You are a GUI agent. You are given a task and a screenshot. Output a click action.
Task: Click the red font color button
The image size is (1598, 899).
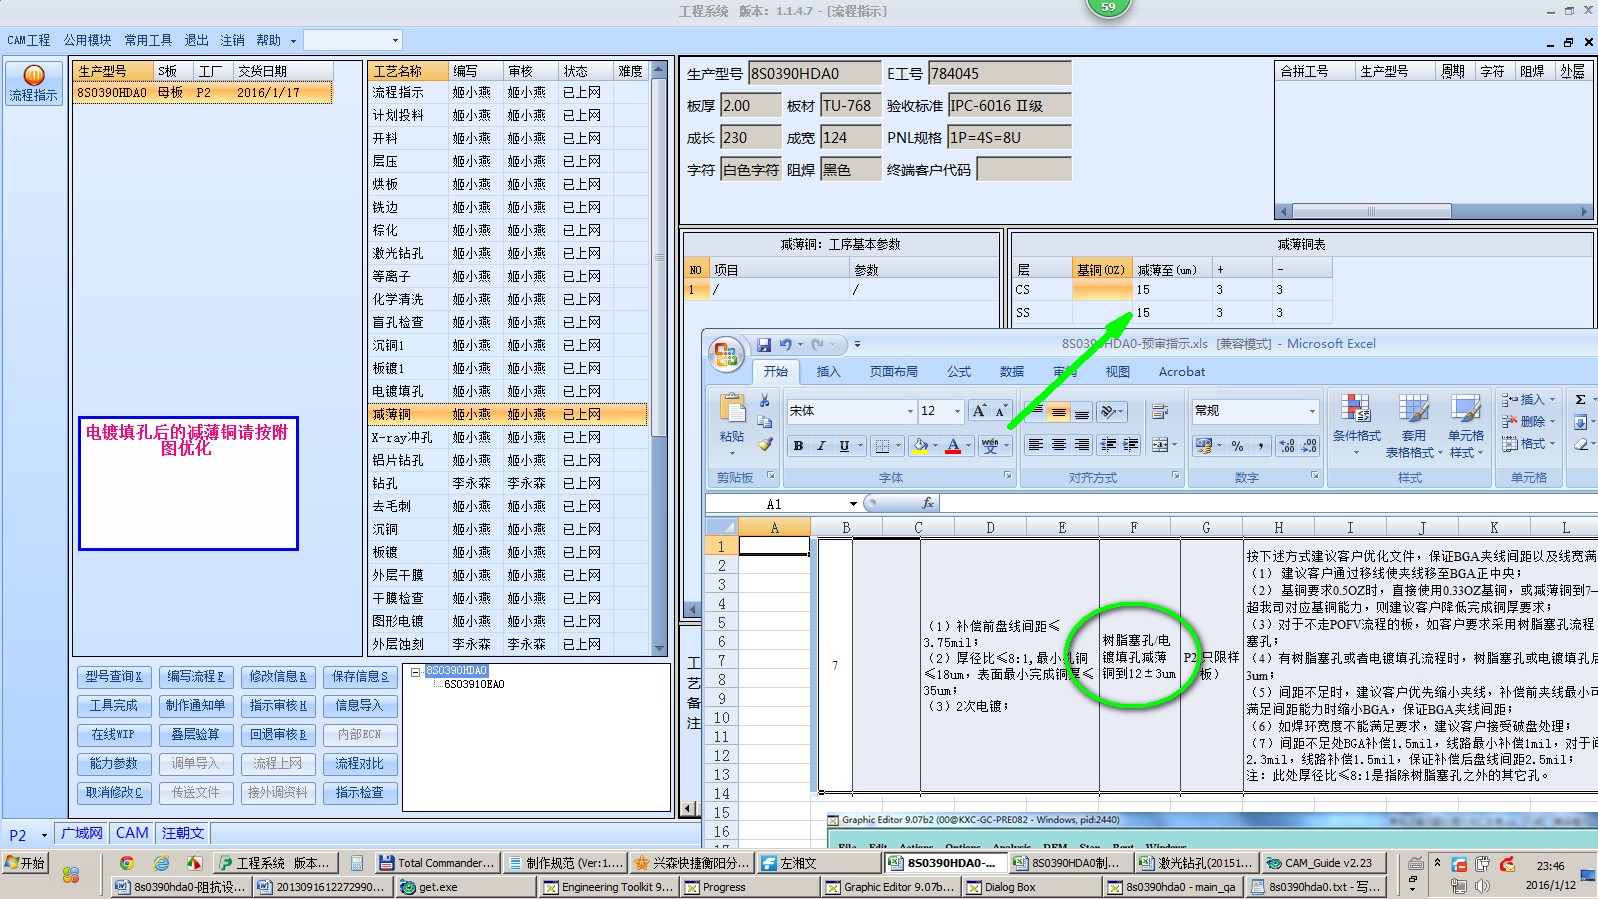coord(953,446)
